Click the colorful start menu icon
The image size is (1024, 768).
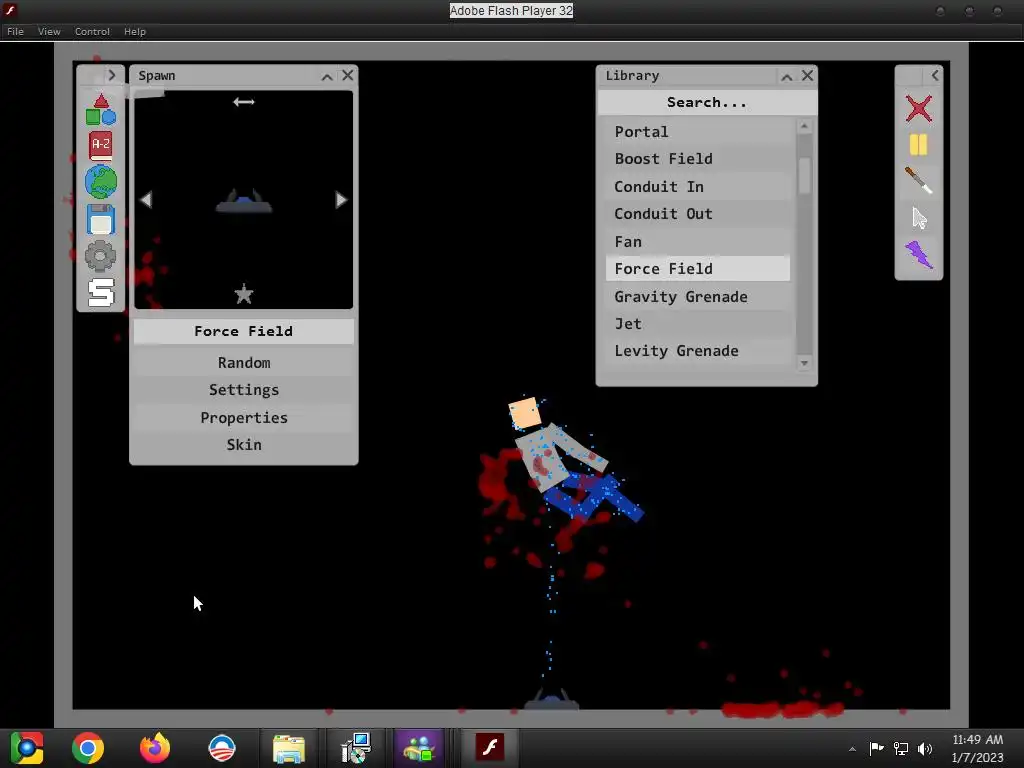[x=27, y=748]
